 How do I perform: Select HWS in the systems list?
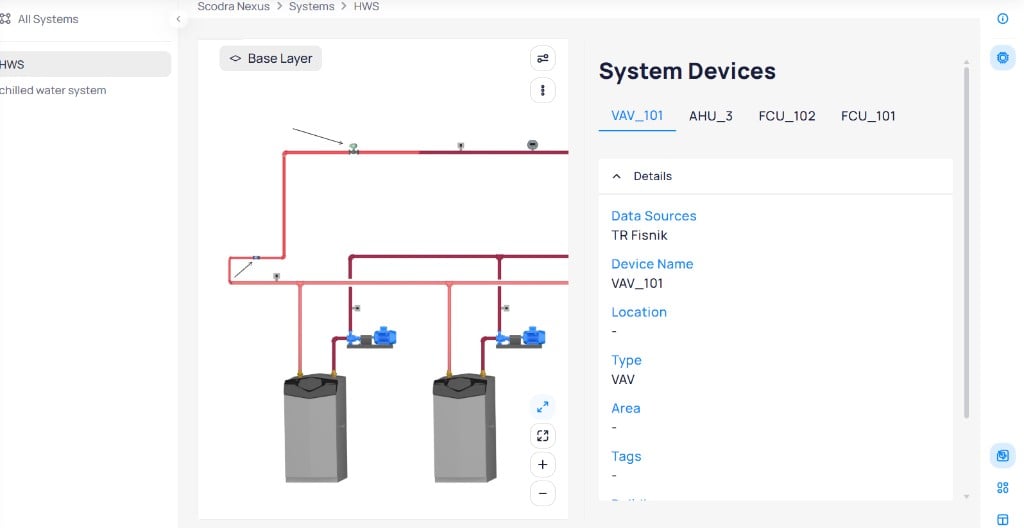tap(85, 64)
